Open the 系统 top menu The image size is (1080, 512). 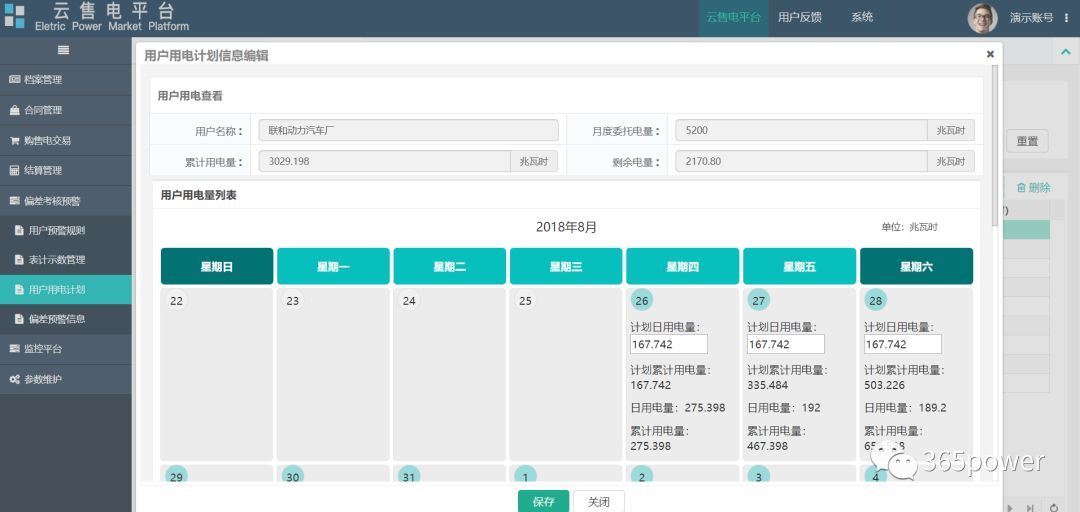pyautogui.click(x=862, y=17)
